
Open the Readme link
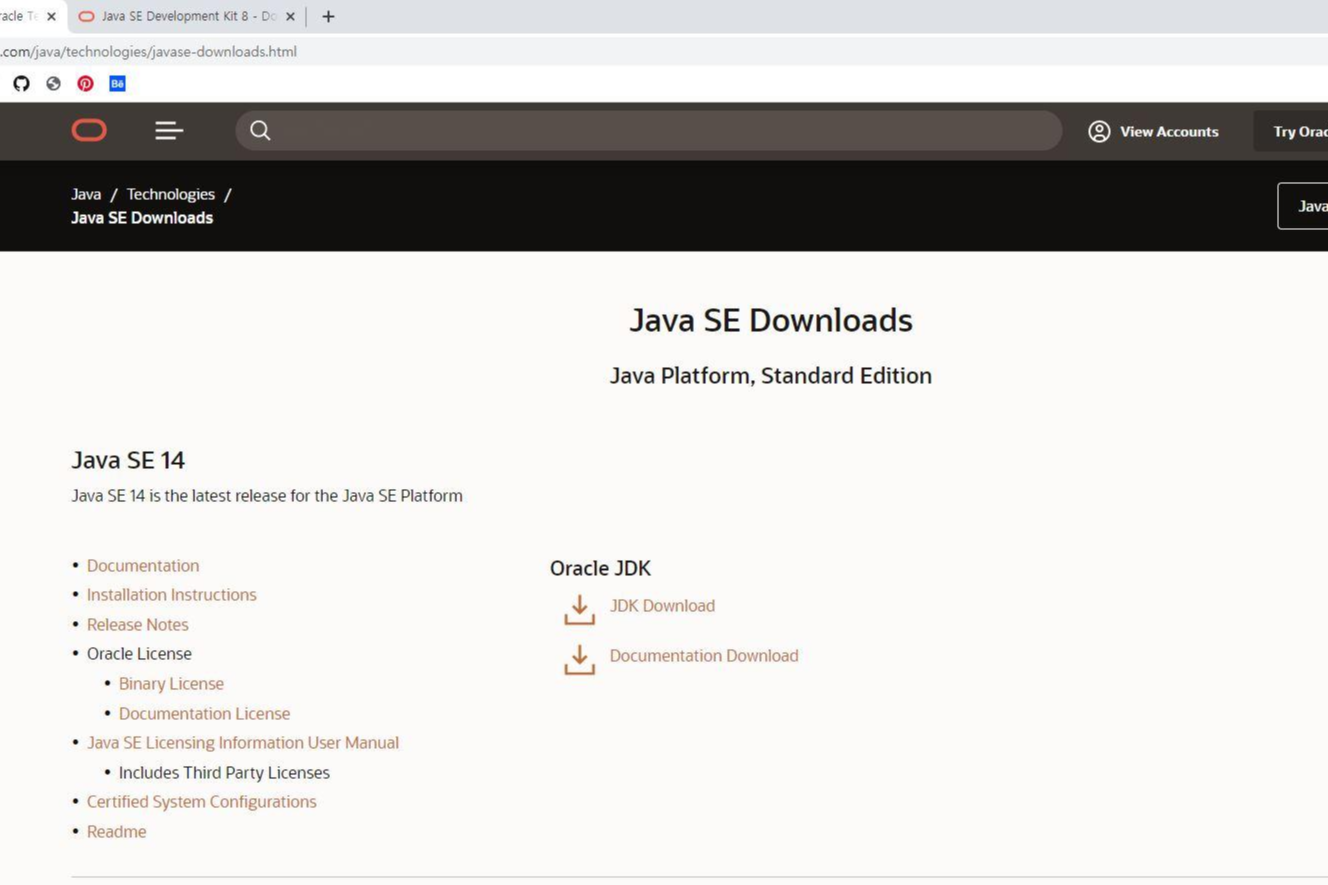(116, 832)
